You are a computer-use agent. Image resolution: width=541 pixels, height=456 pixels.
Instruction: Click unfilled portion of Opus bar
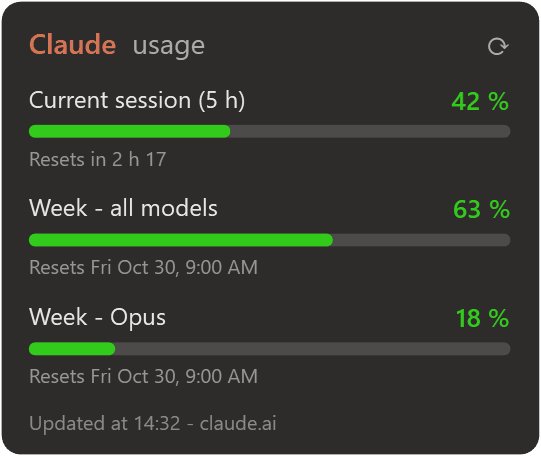[313, 349]
